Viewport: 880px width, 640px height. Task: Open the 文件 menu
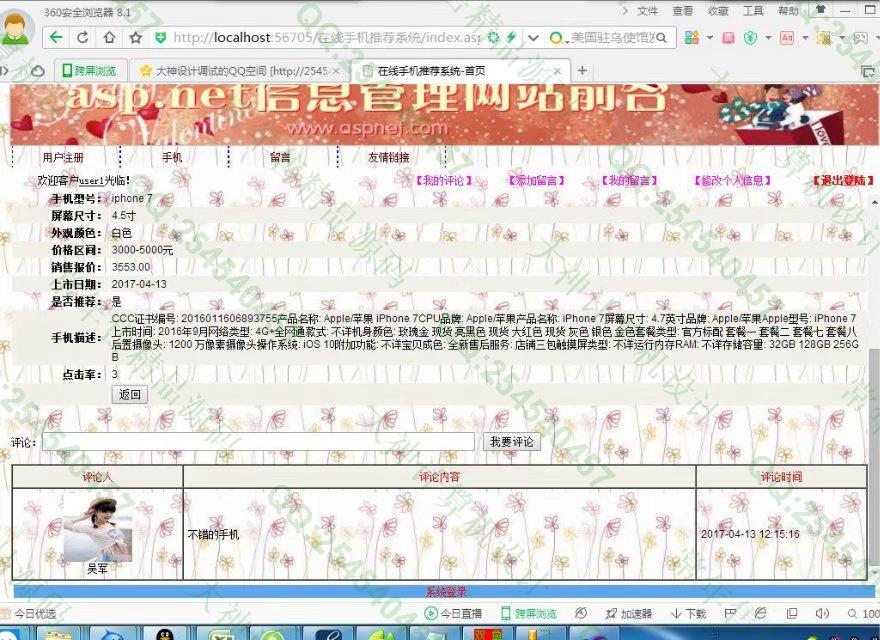(647, 11)
